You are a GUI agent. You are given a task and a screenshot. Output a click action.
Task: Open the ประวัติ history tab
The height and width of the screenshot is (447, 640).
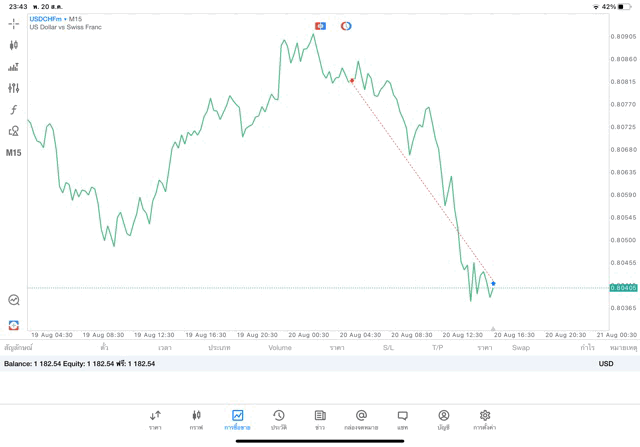click(x=278, y=419)
